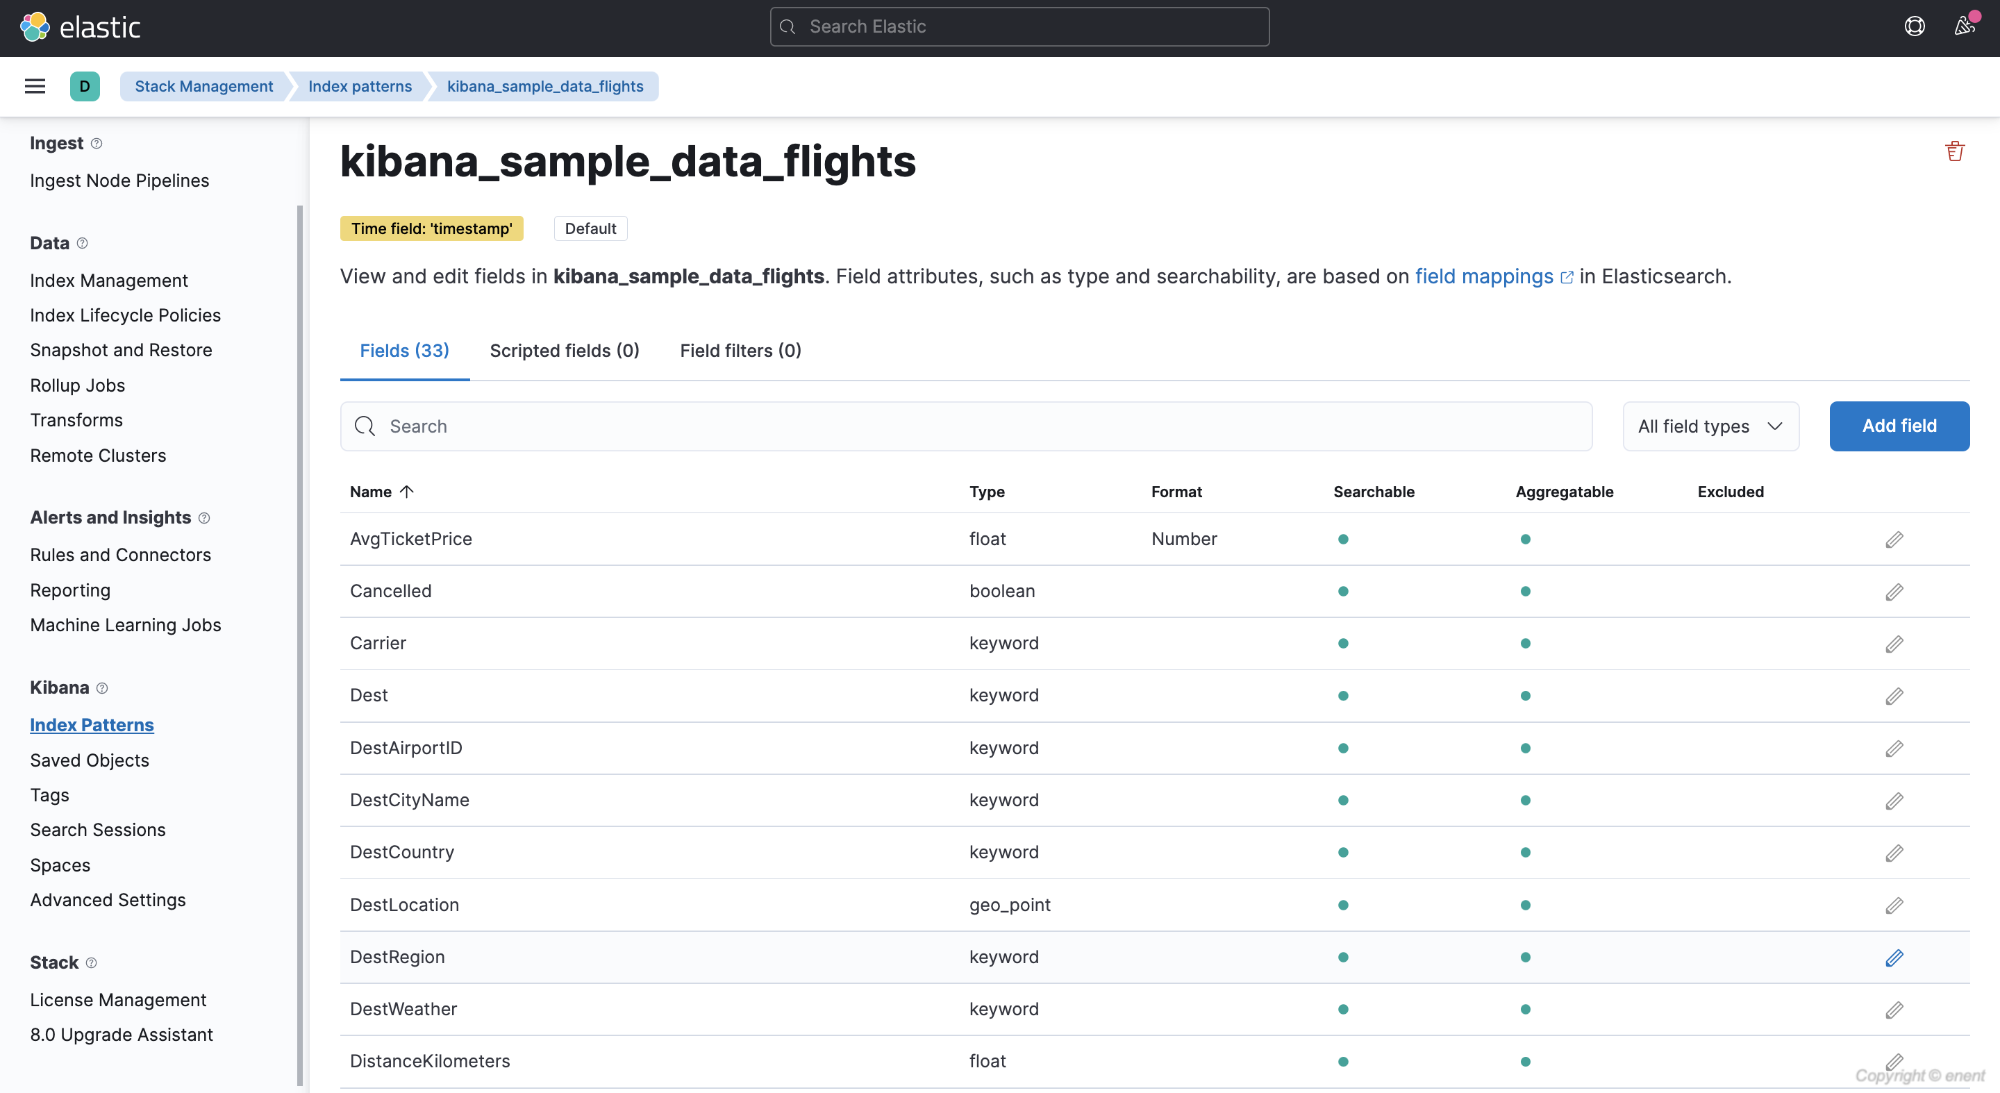Open Index Lifecycle Policies
This screenshot has width=2000, height=1093.
(125, 315)
